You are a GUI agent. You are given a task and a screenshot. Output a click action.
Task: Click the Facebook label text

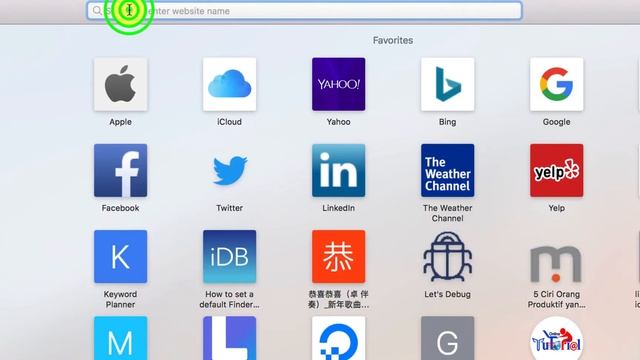point(120,208)
